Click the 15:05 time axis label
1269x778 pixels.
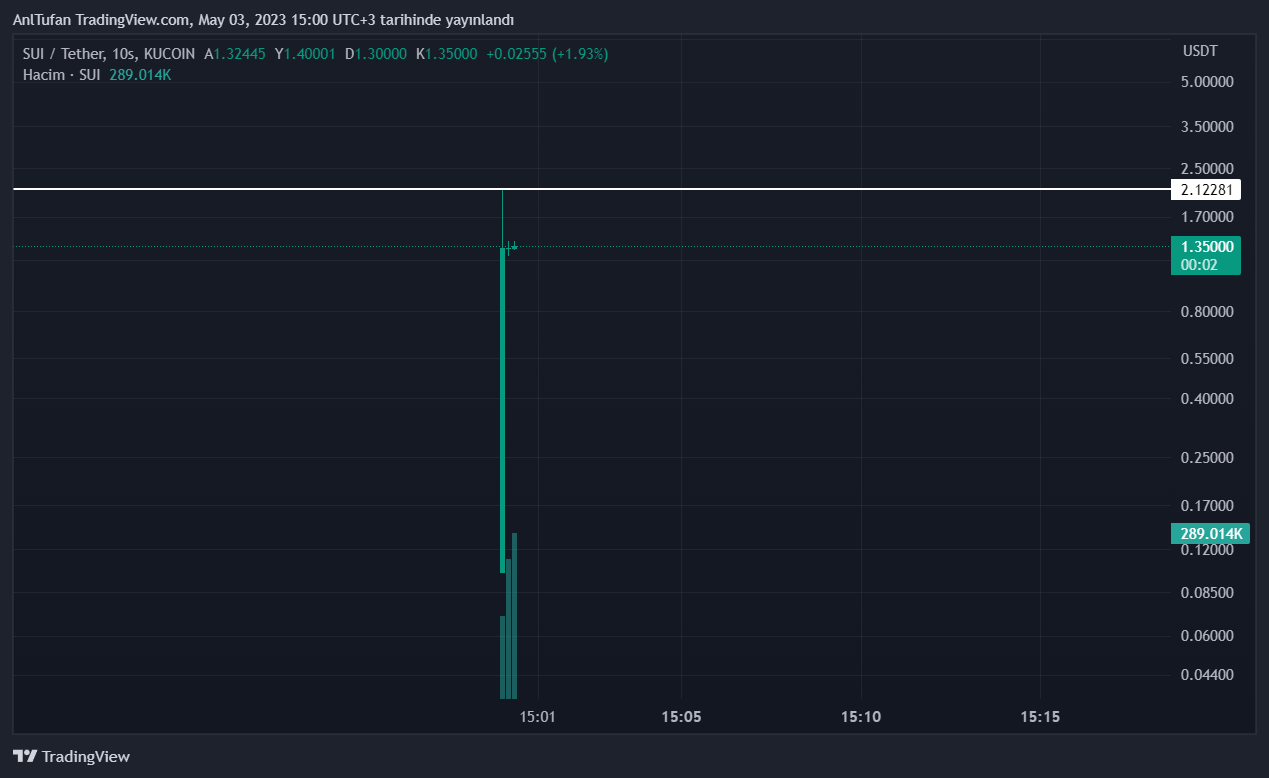680,717
